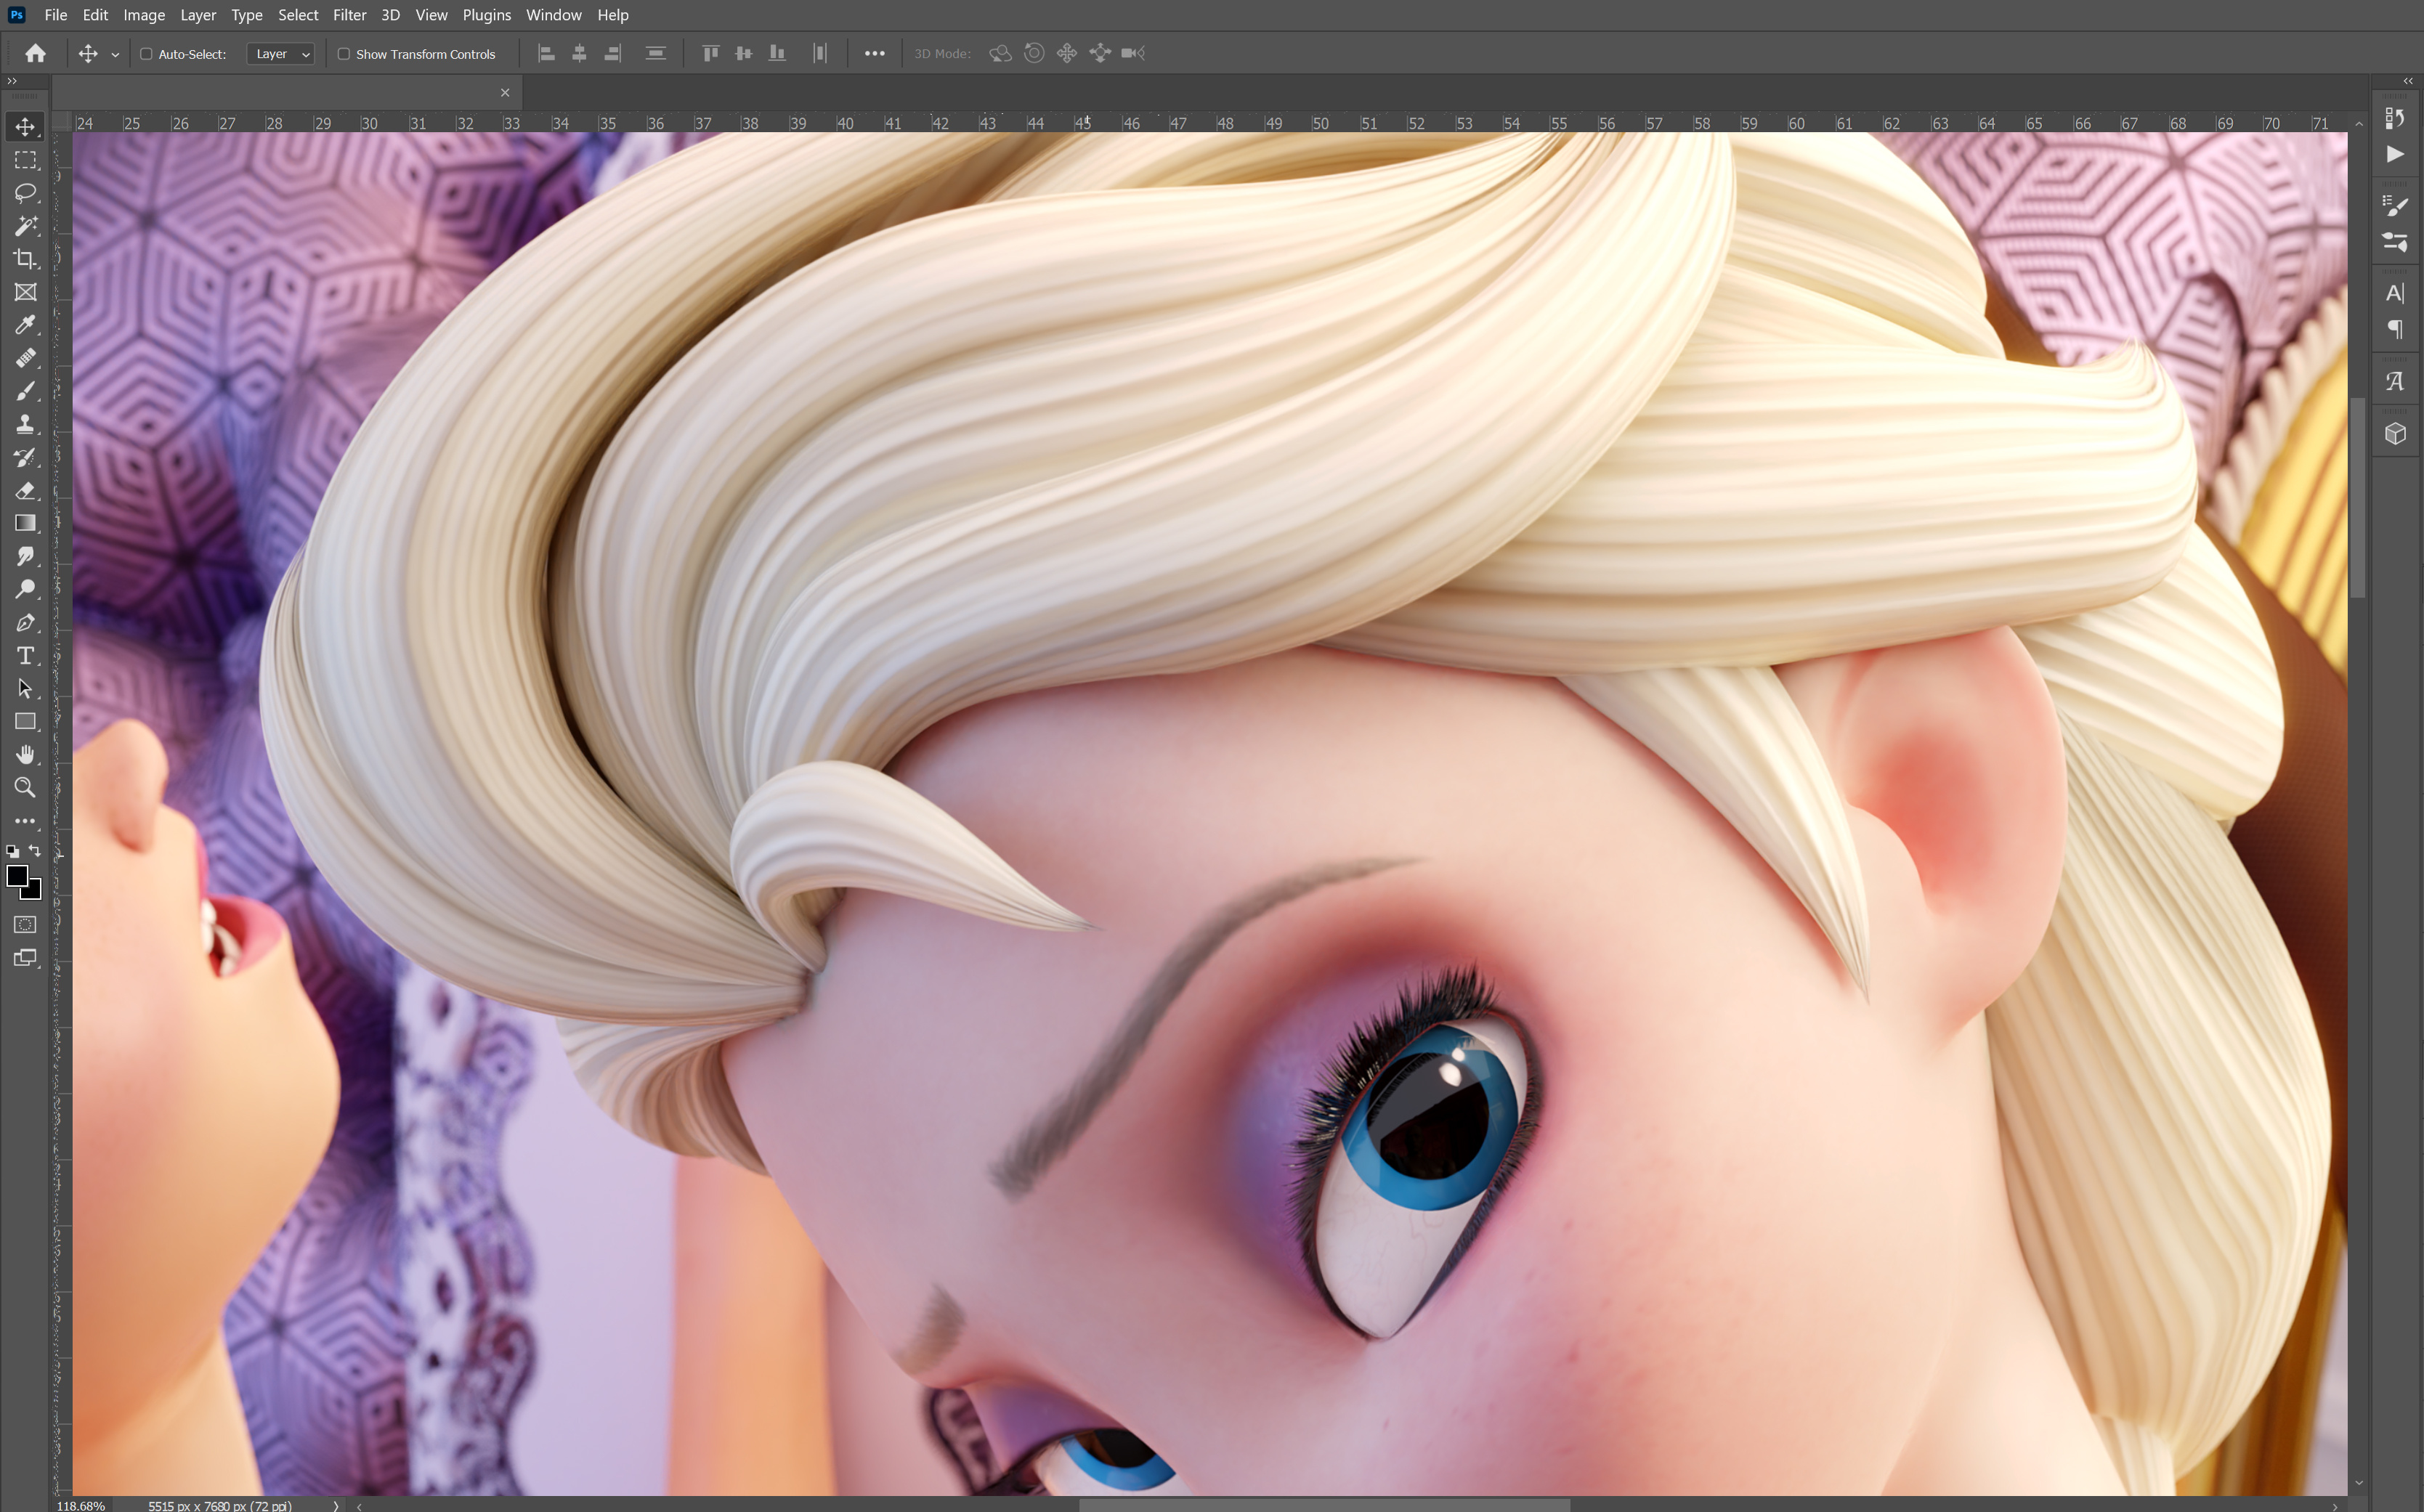
Task: Select the Gradient tool
Action: (x=25, y=523)
